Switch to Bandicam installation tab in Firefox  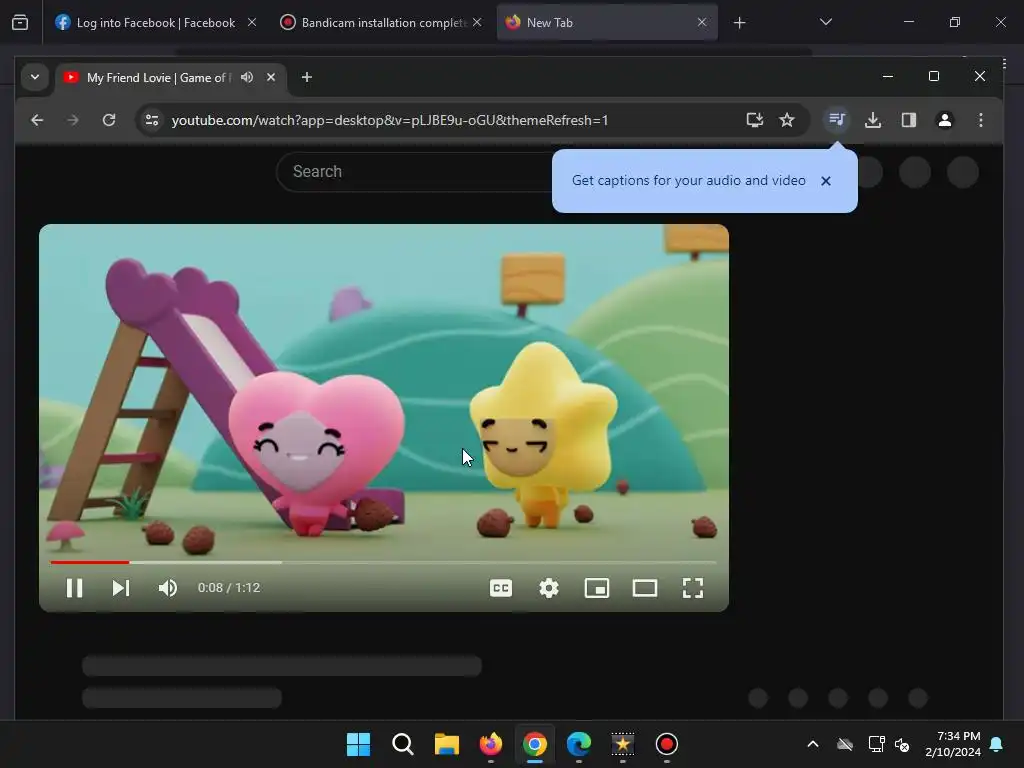(383, 23)
